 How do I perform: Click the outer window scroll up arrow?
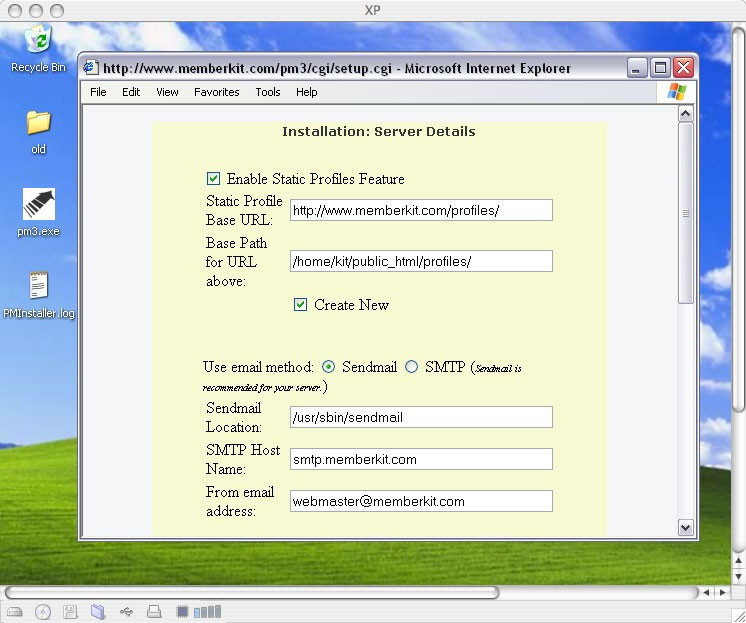[738, 561]
